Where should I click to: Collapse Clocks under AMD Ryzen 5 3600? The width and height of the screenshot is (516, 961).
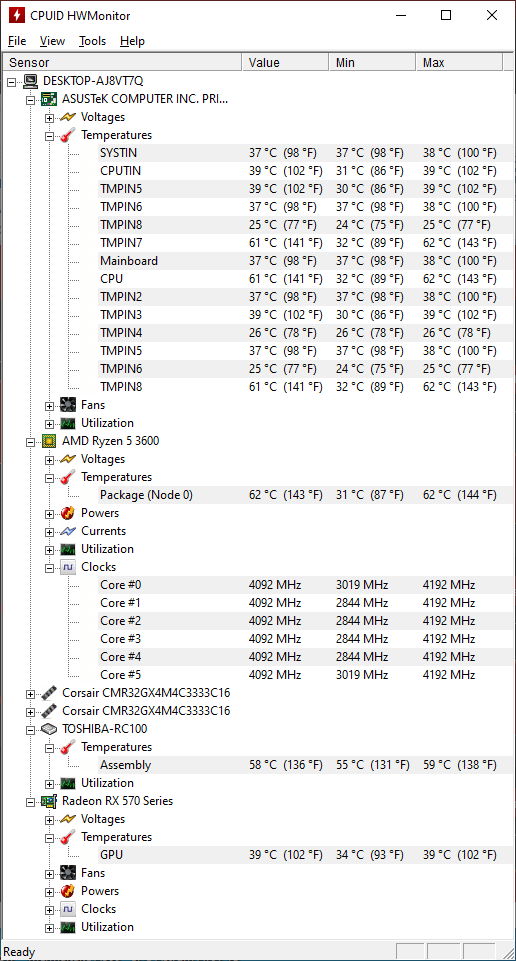(x=50, y=567)
